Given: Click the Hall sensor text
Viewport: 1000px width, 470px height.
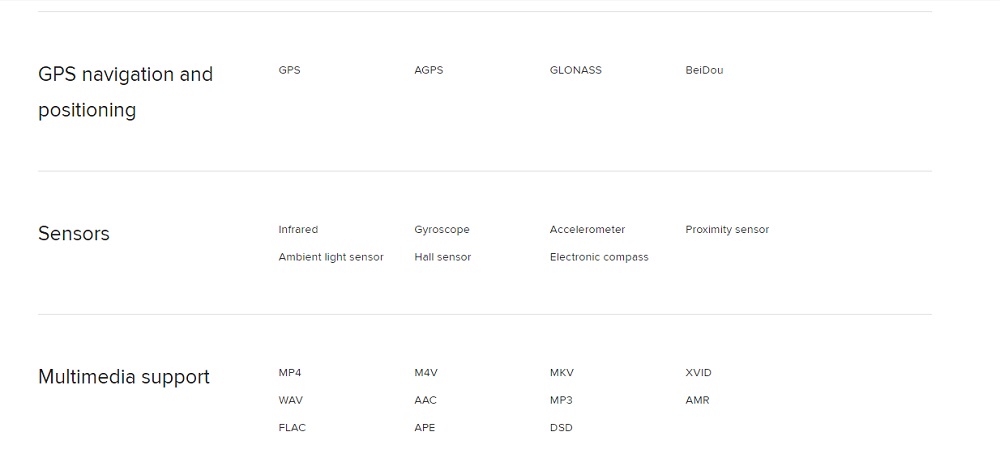Looking at the screenshot, I should [442, 257].
